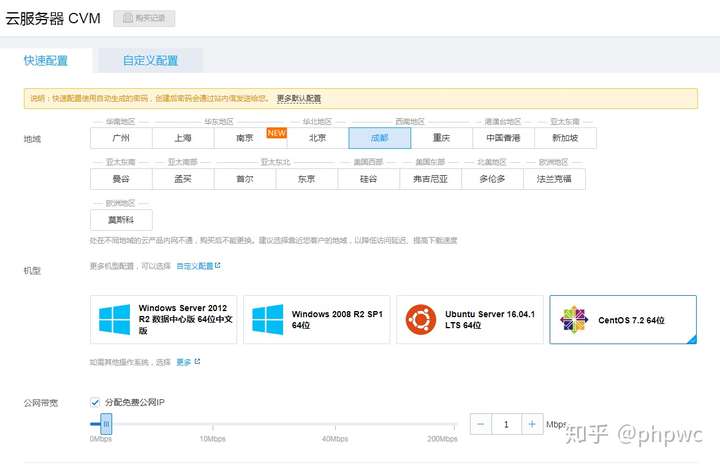Select Windows Server 2012 R2 image card
The image size is (720, 466).
point(163,320)
